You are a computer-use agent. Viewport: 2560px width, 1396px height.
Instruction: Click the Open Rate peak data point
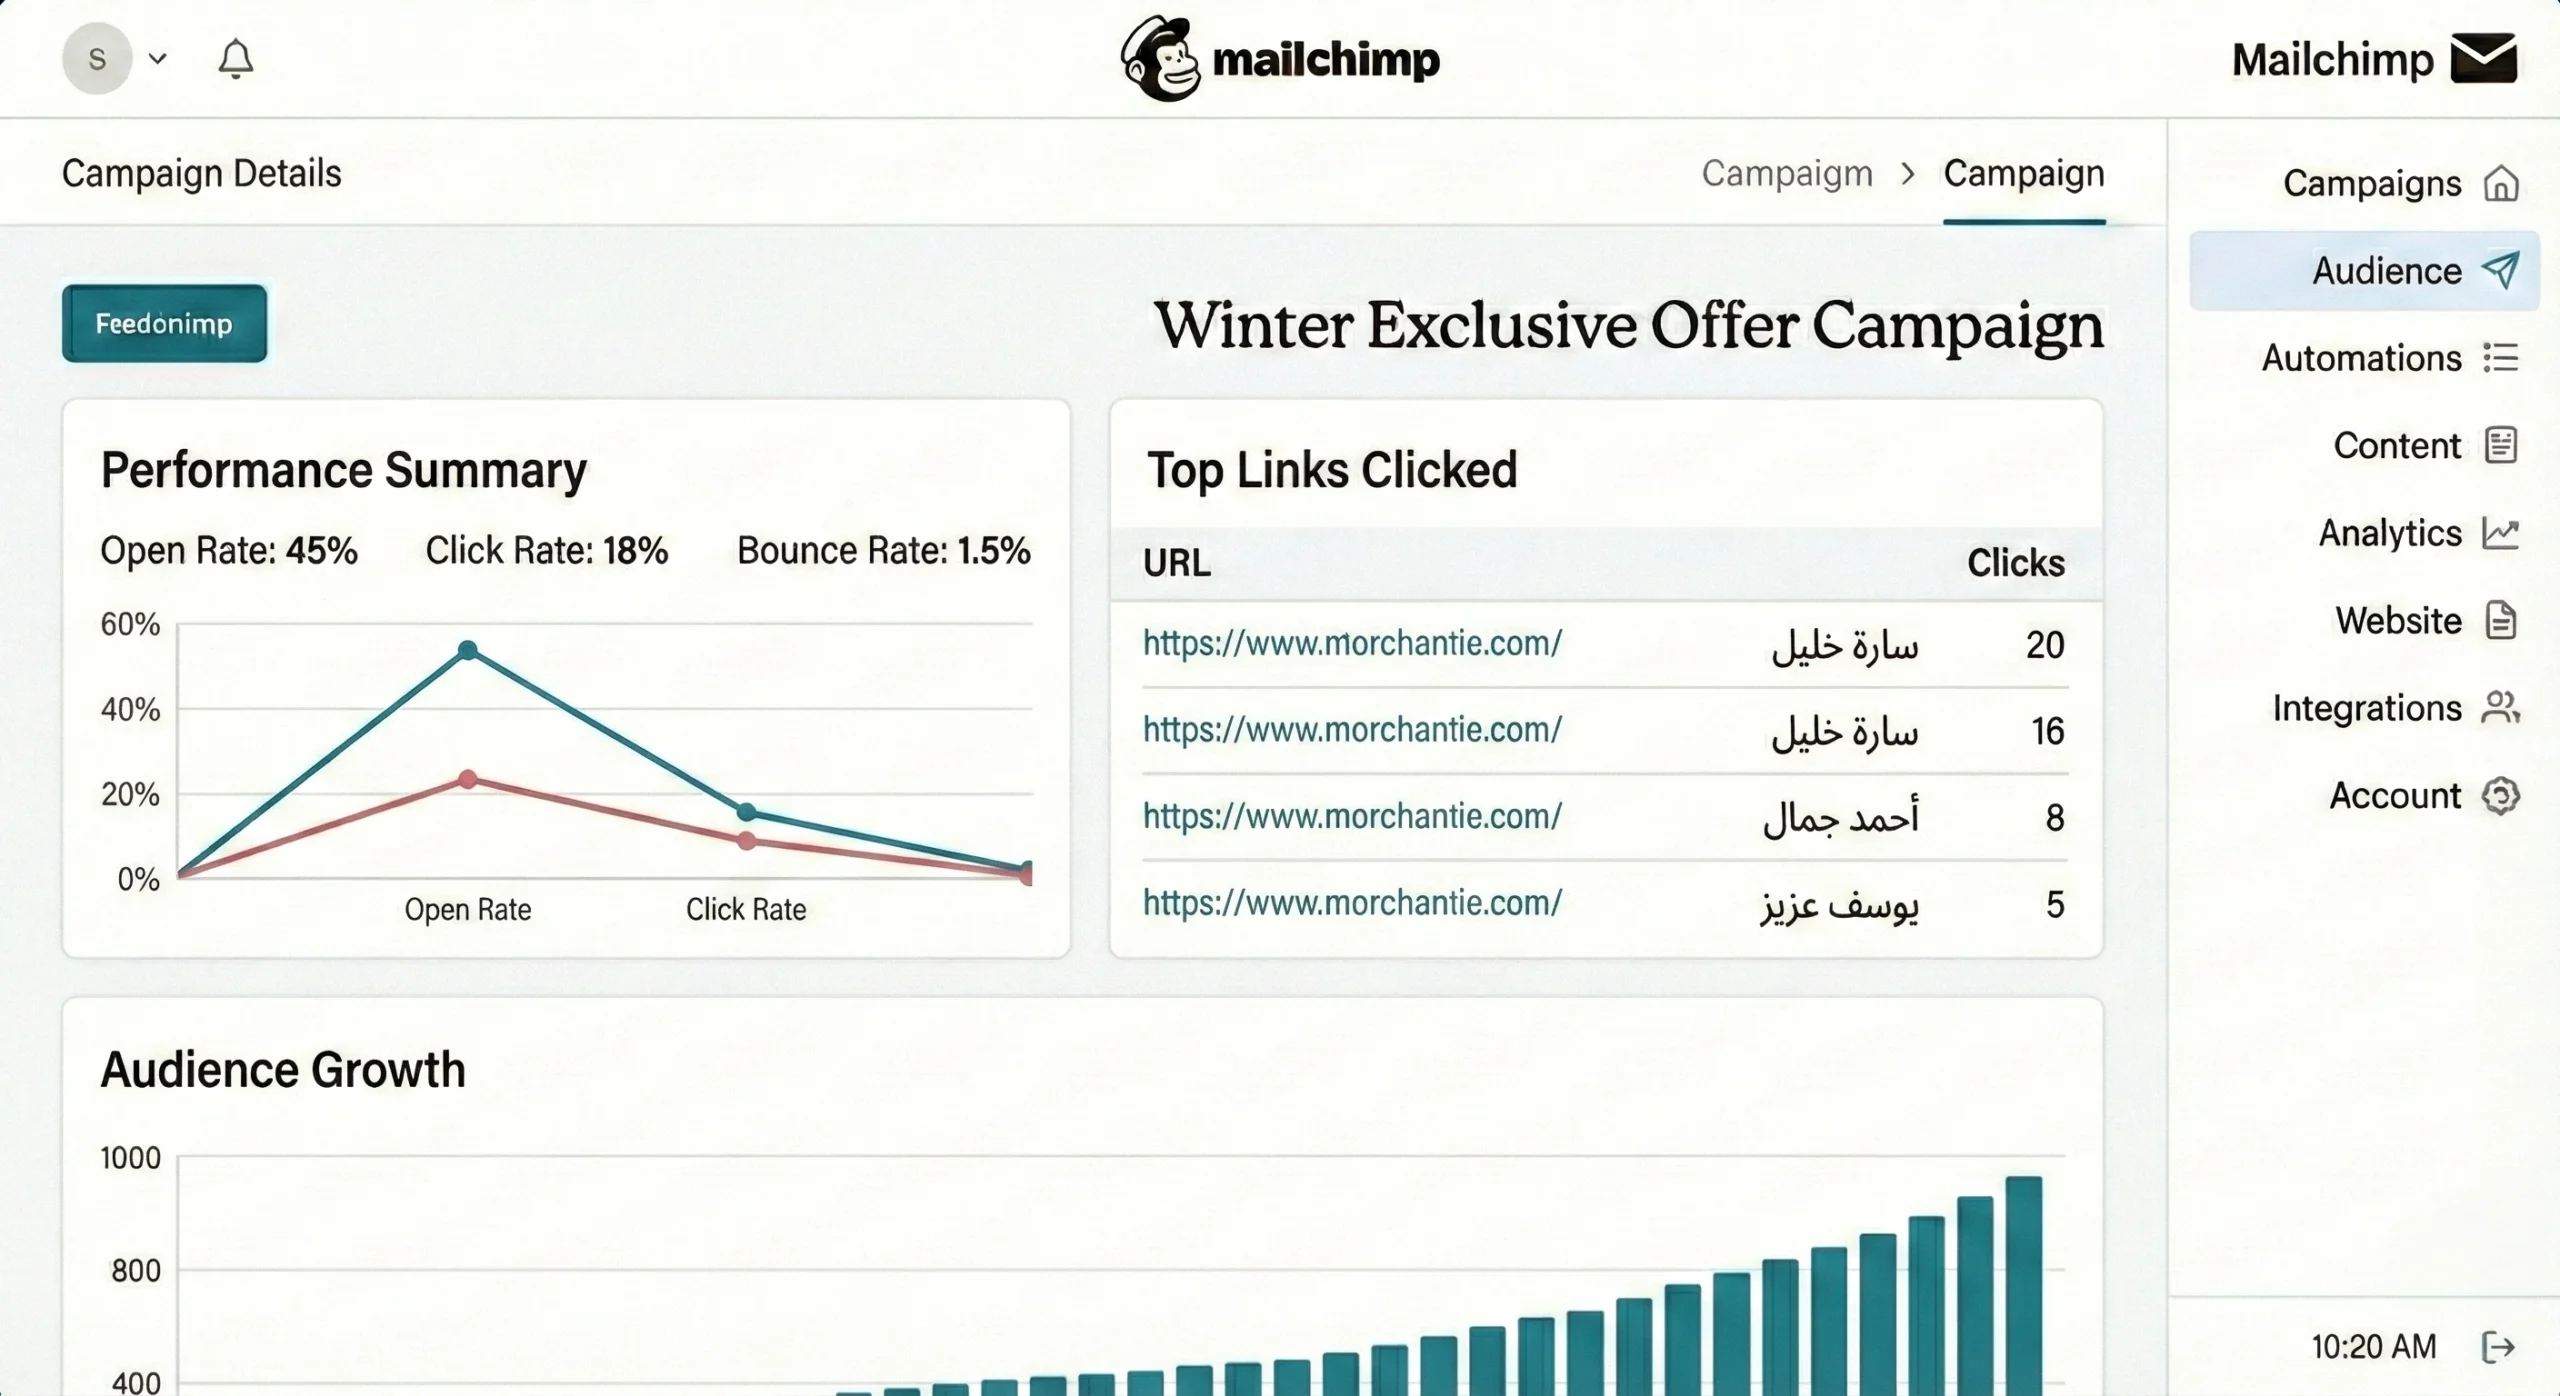pos(467,651)
